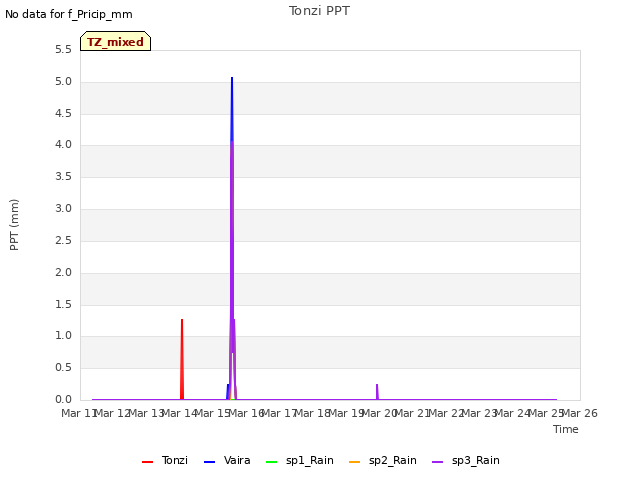Viewport: 640px width, 480px height.
Task: Toggle the sp1_Rain legend entry
Action: coord(300,460)
